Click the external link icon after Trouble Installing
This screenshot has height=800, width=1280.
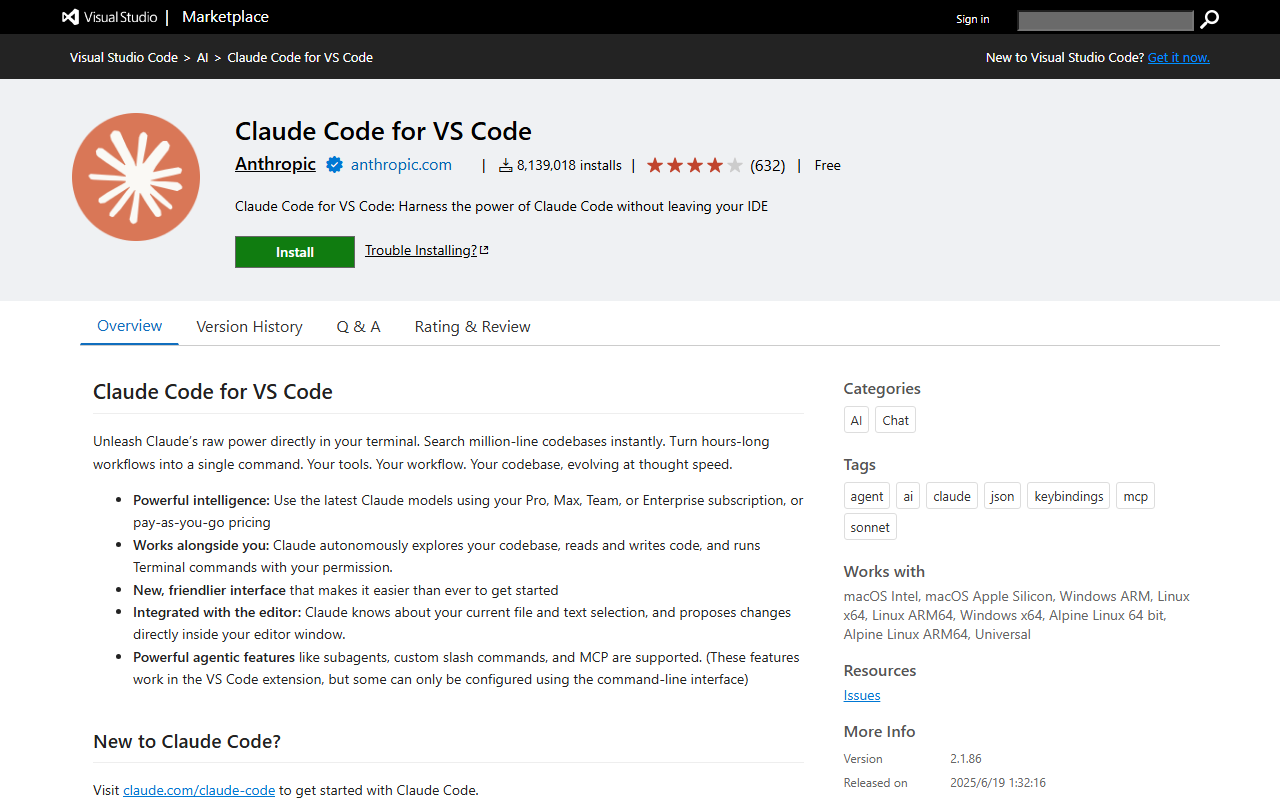coord(484,249)
